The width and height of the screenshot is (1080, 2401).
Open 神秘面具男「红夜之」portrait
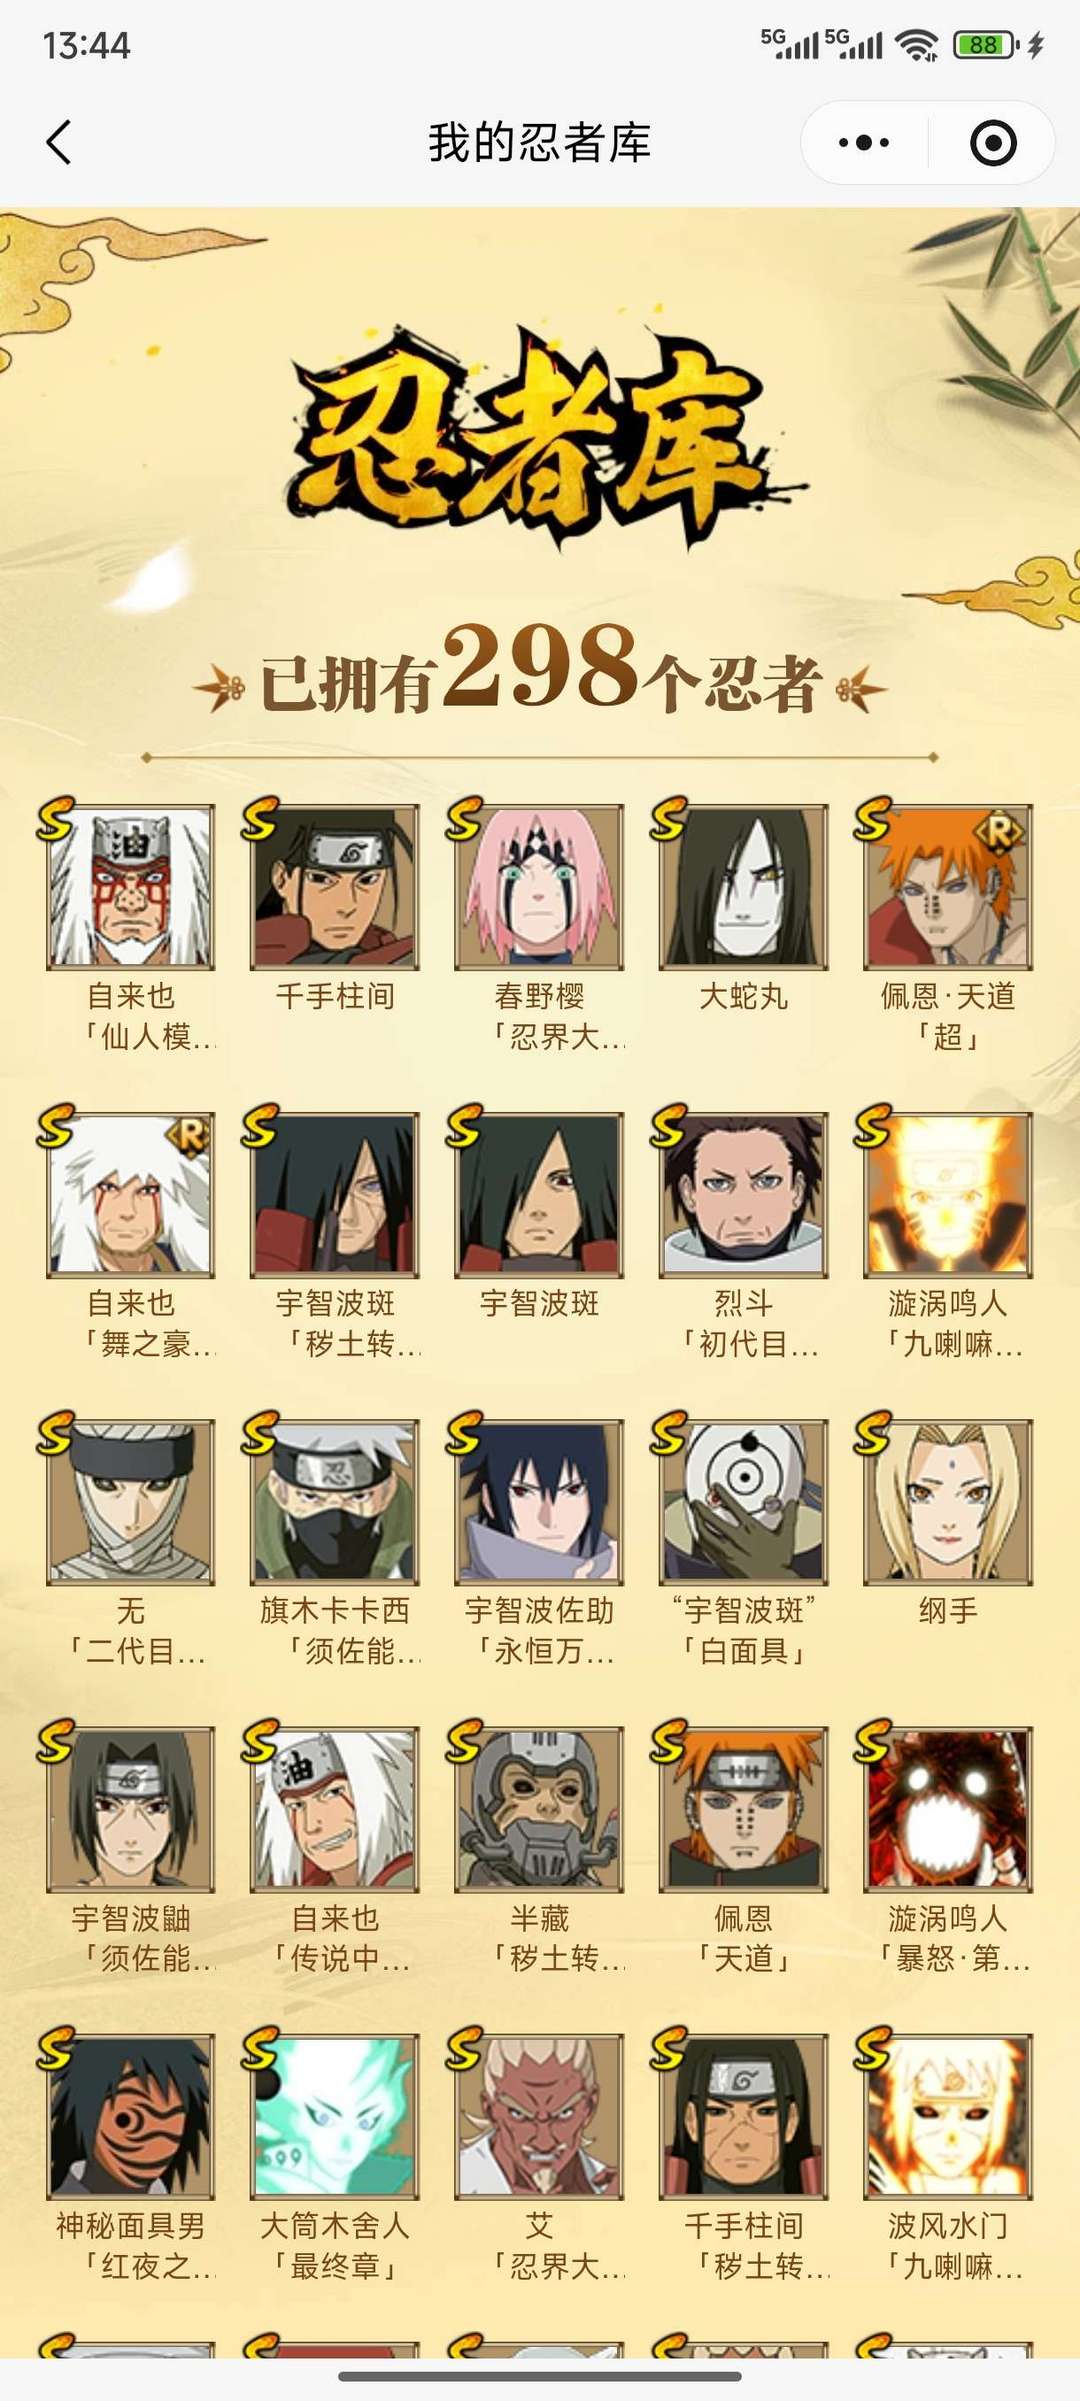pos(131,2117)
